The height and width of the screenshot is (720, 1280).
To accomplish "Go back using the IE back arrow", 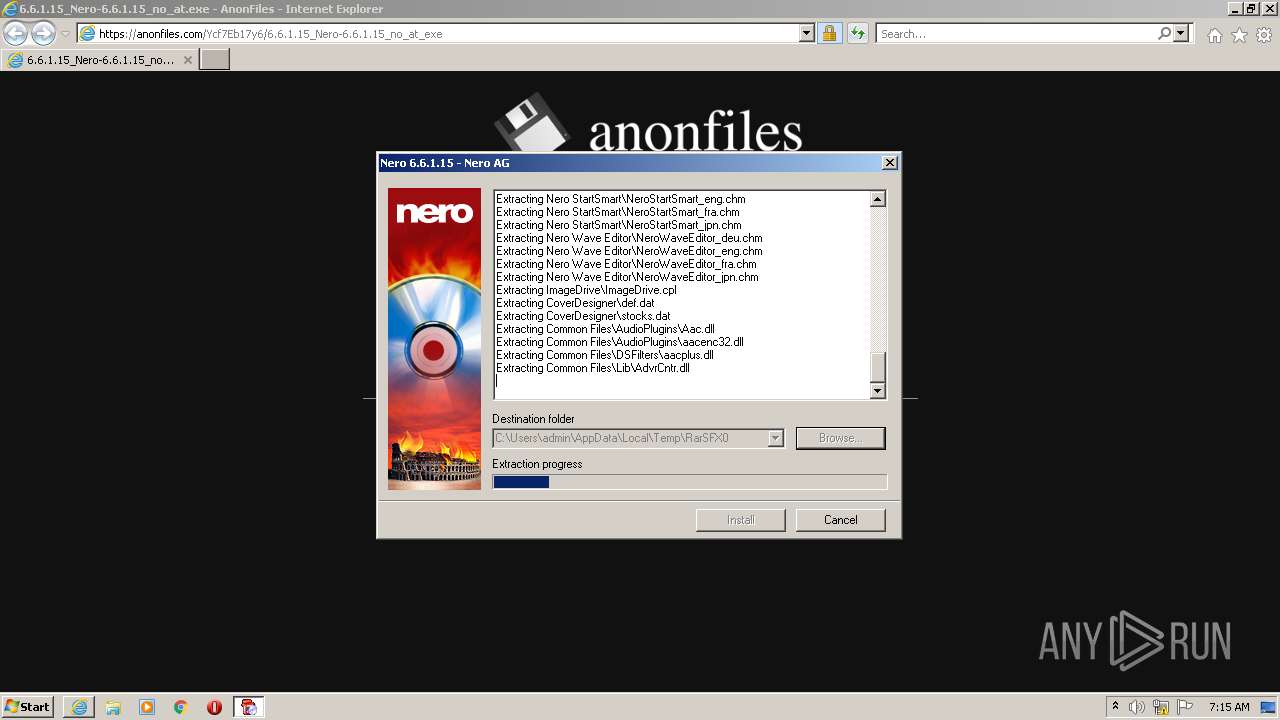I will [16, 34].
